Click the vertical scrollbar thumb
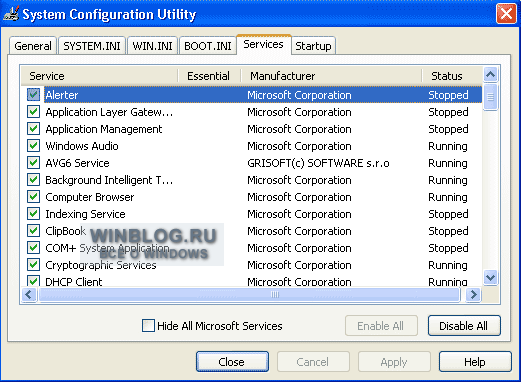This screenshot has width=521, height=382. point(490,97)
